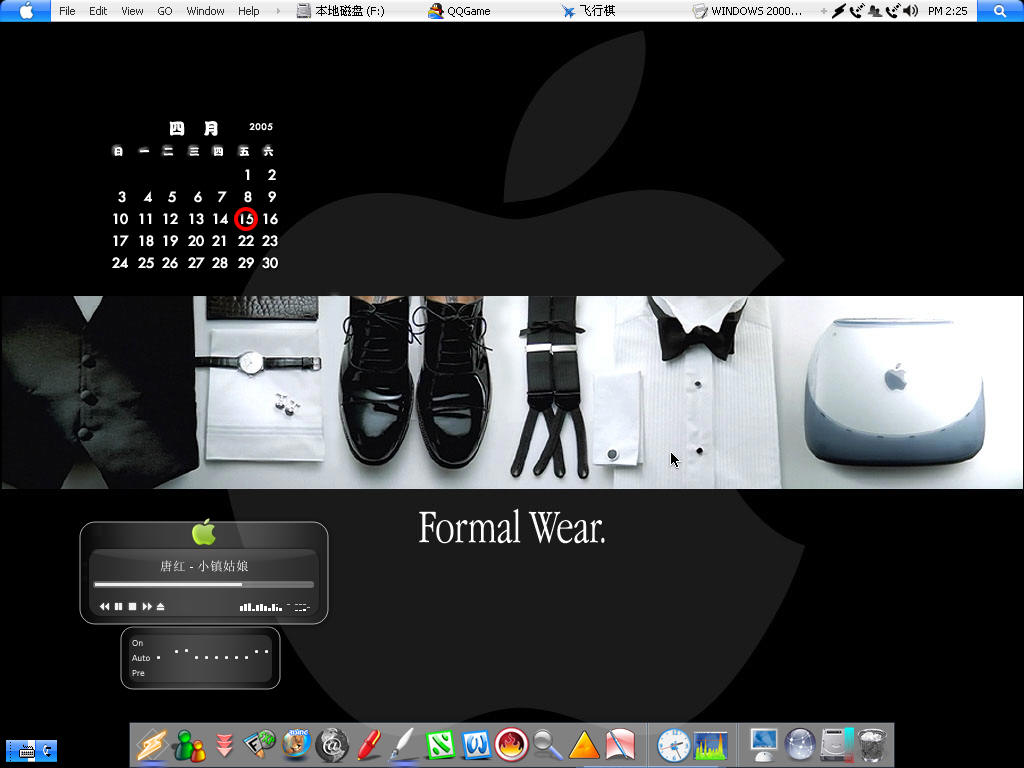
Task: Open the network globe icon in dock
Action: click(x=800, y=744)
